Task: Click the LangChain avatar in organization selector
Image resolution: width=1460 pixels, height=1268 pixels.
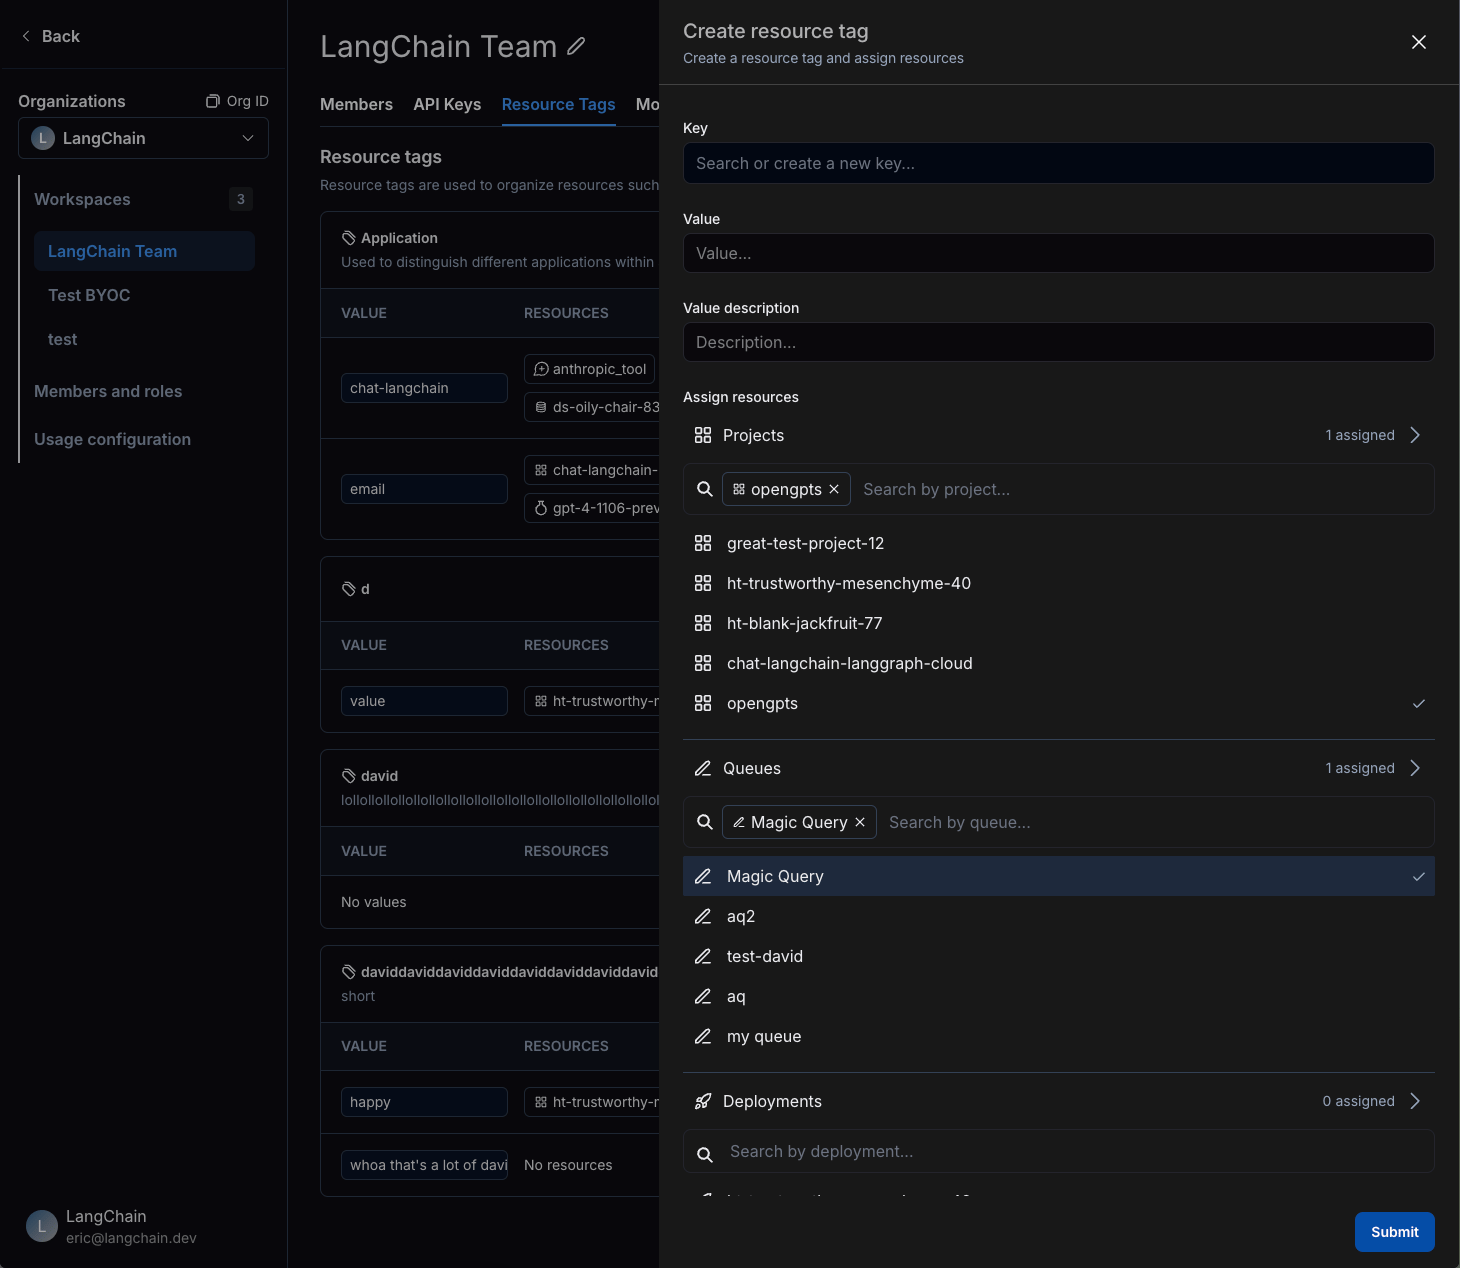Action: [x=43, y=138]
